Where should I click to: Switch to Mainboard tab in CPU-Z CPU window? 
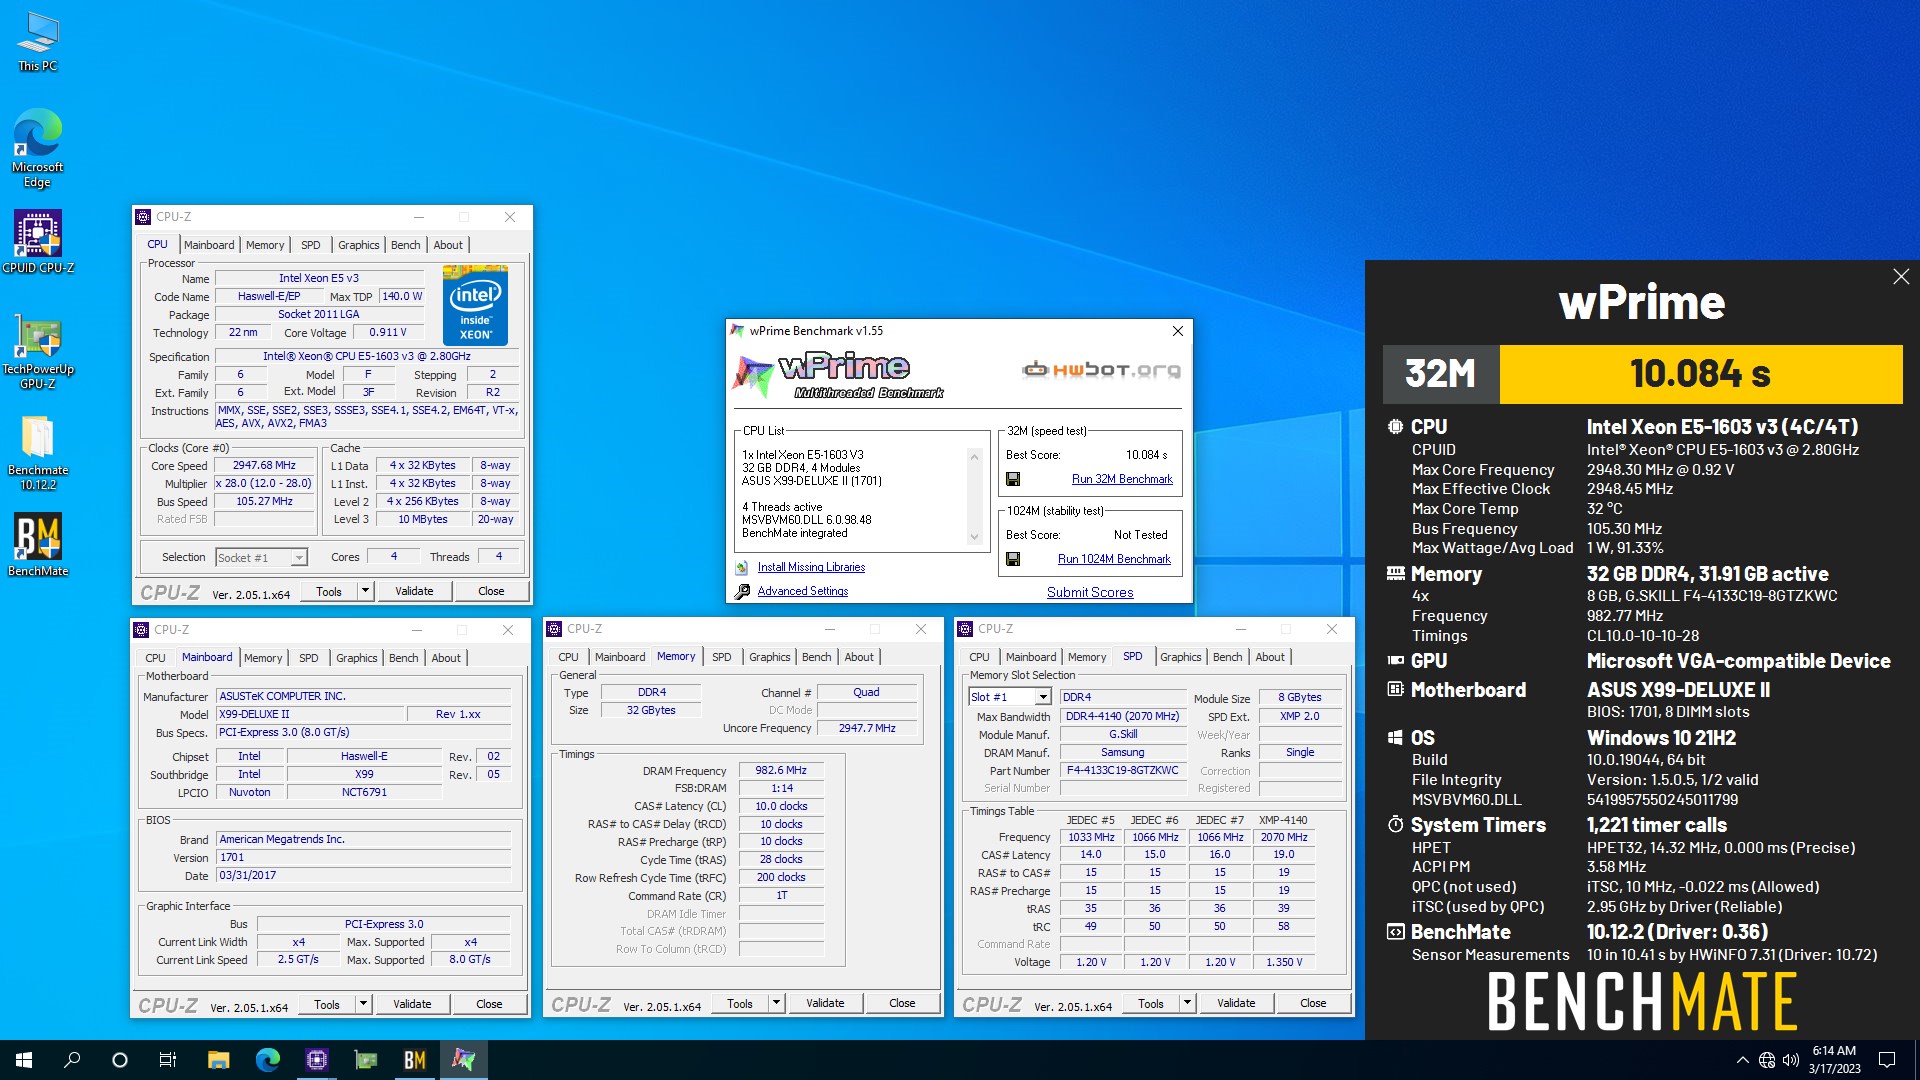point(209,245)
